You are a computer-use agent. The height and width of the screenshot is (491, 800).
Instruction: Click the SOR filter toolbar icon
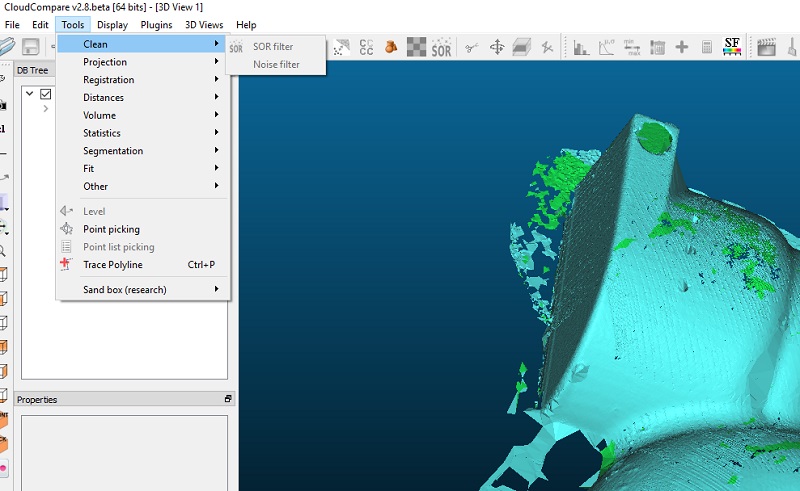coord(441,47)
